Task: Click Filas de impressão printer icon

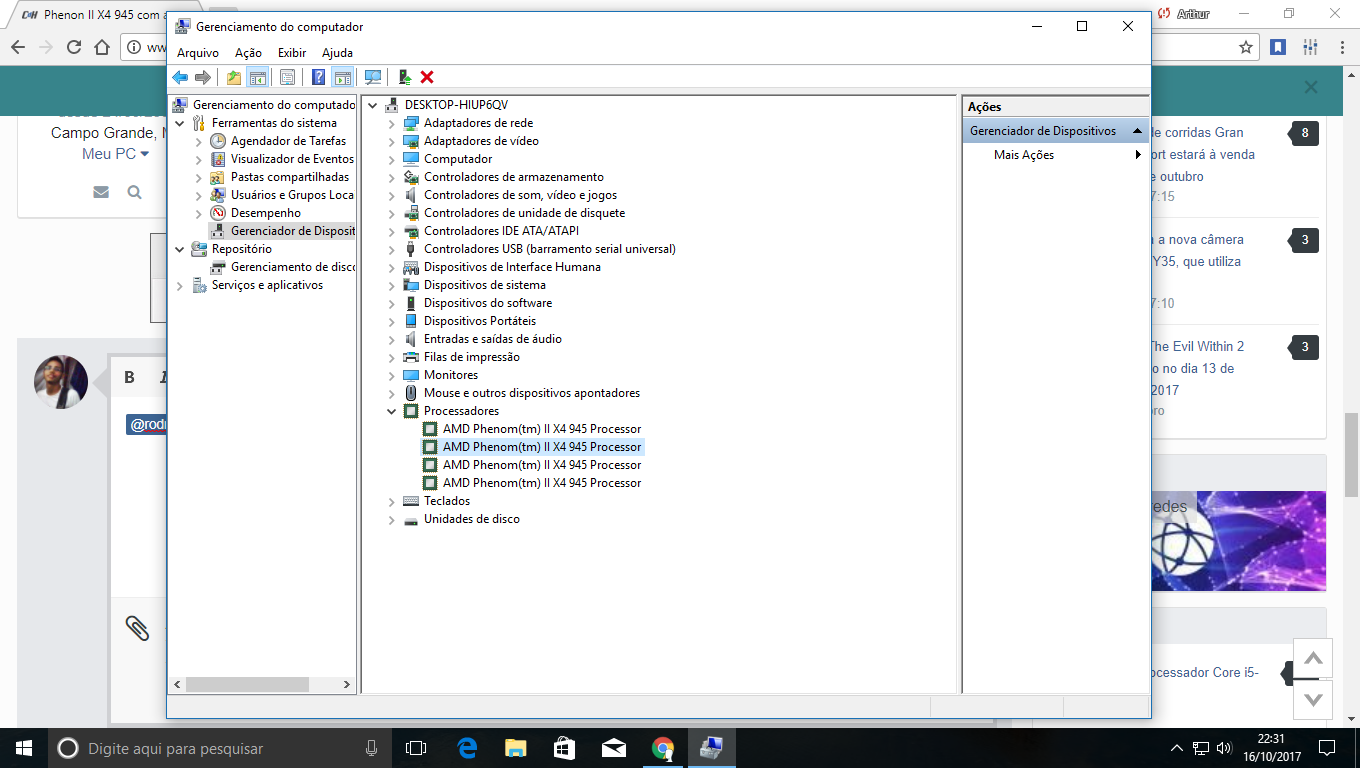Action: click(x=411, y=357)
